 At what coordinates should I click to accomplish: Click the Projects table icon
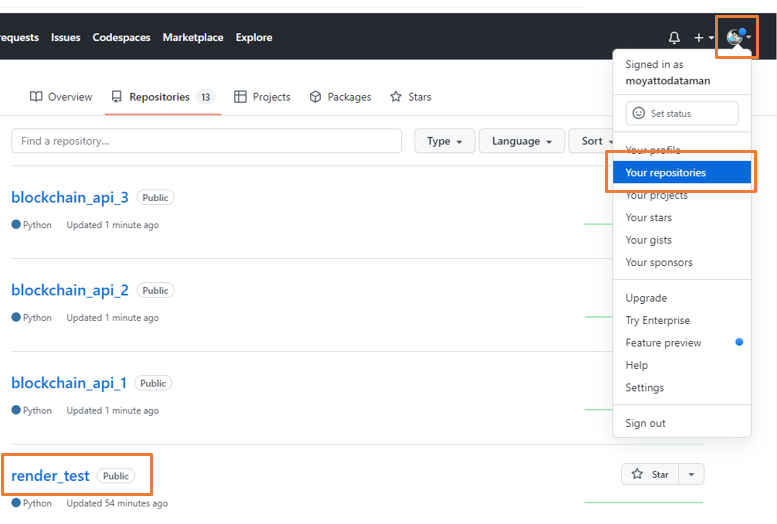(240, 97)
